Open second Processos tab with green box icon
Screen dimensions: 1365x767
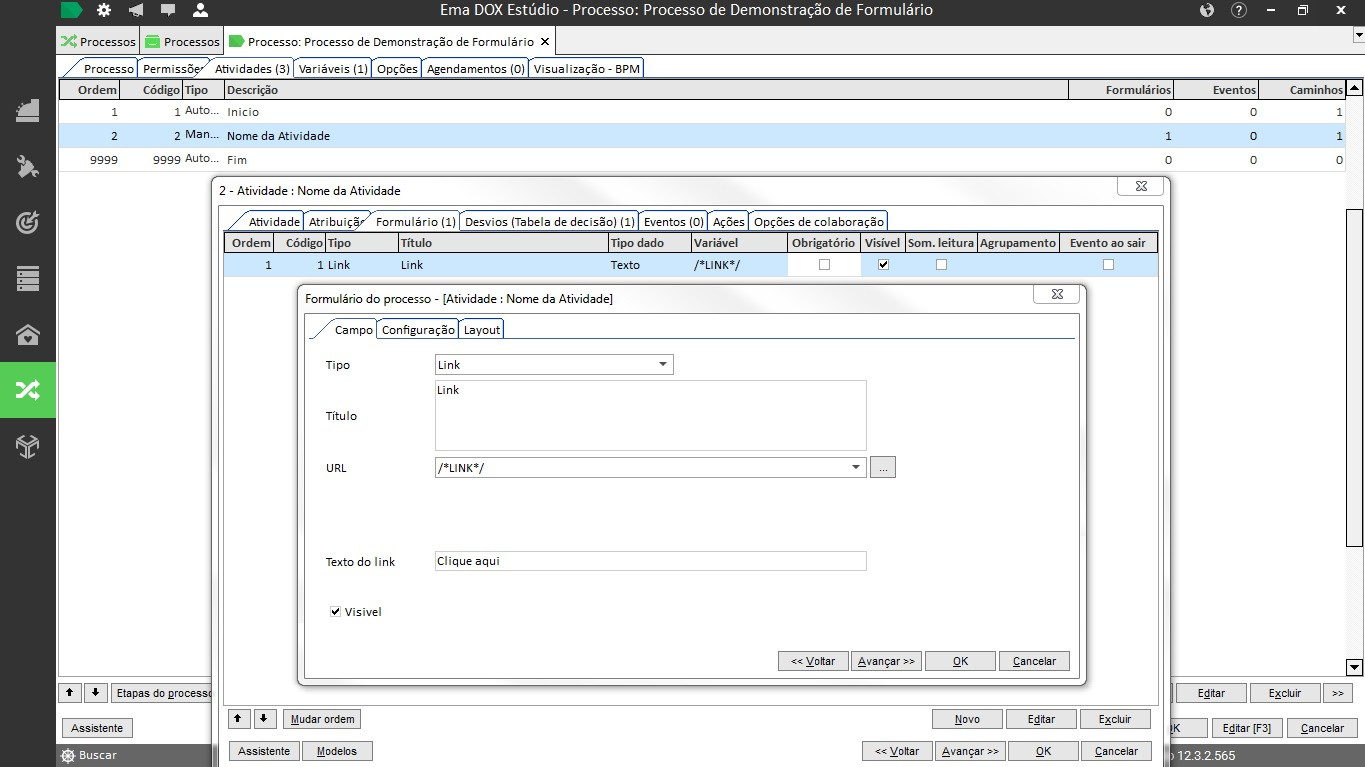[x=182, y=42]
